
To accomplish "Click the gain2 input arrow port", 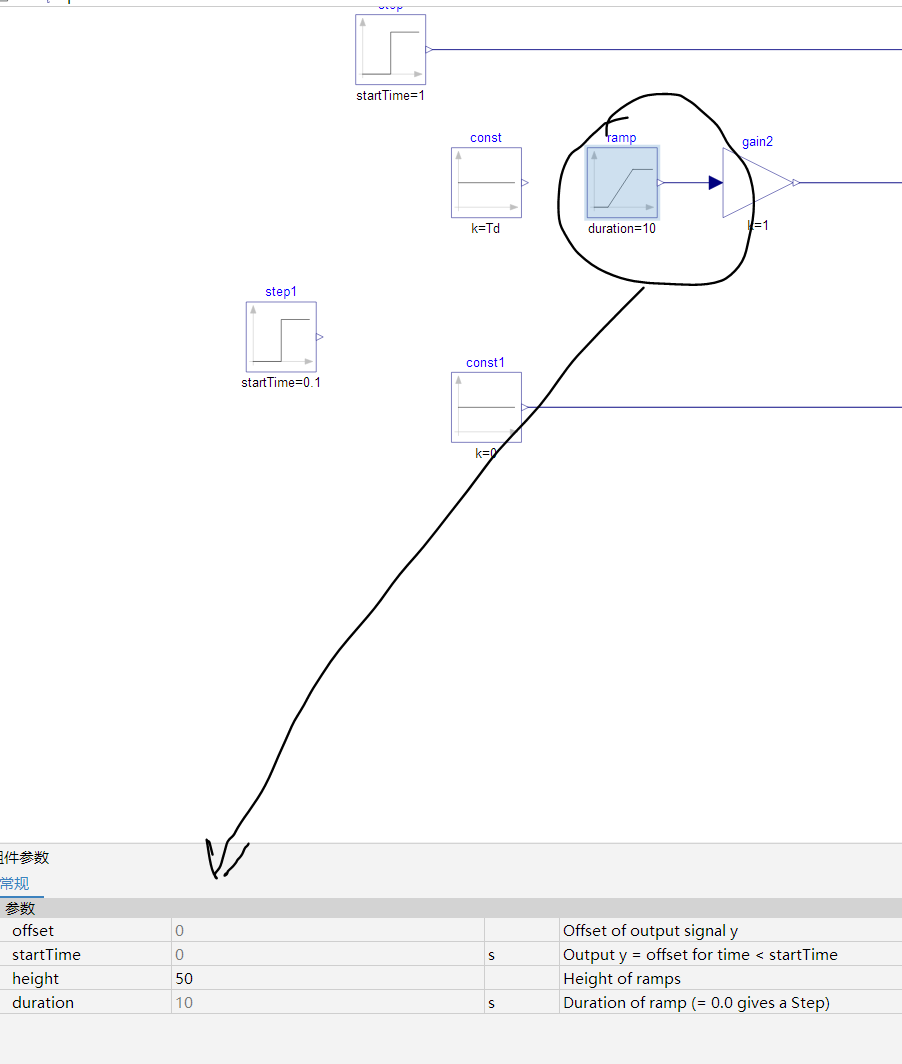I will tap(715, 183).
